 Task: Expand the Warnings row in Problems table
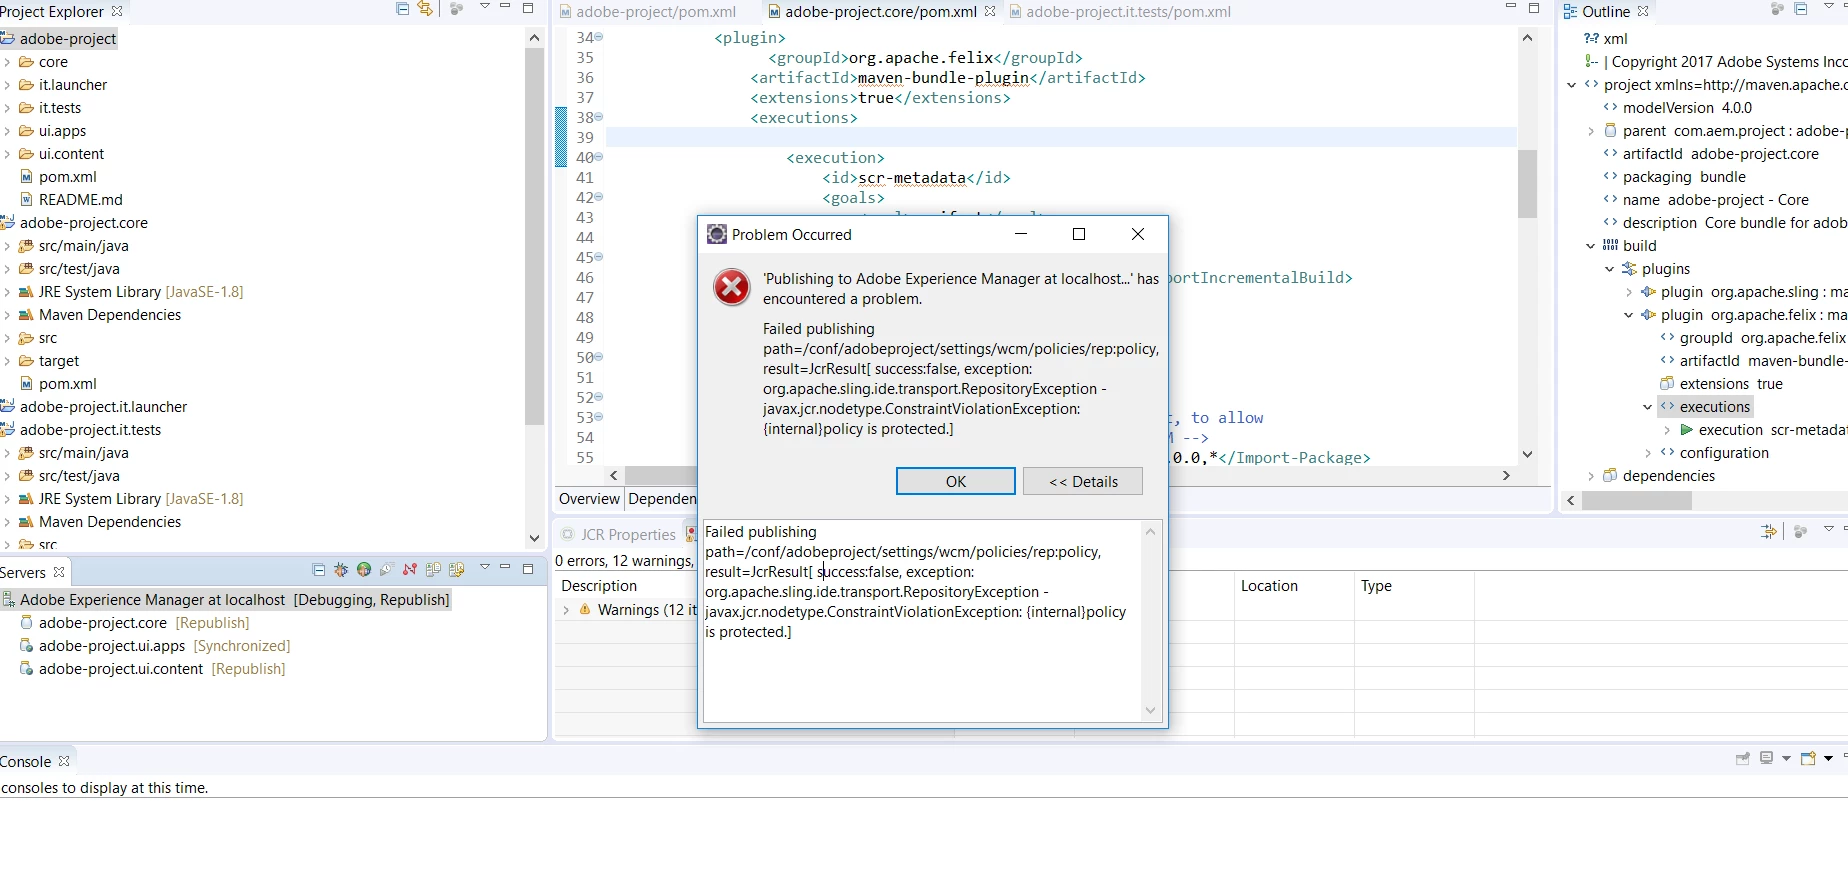pos(566,610)
